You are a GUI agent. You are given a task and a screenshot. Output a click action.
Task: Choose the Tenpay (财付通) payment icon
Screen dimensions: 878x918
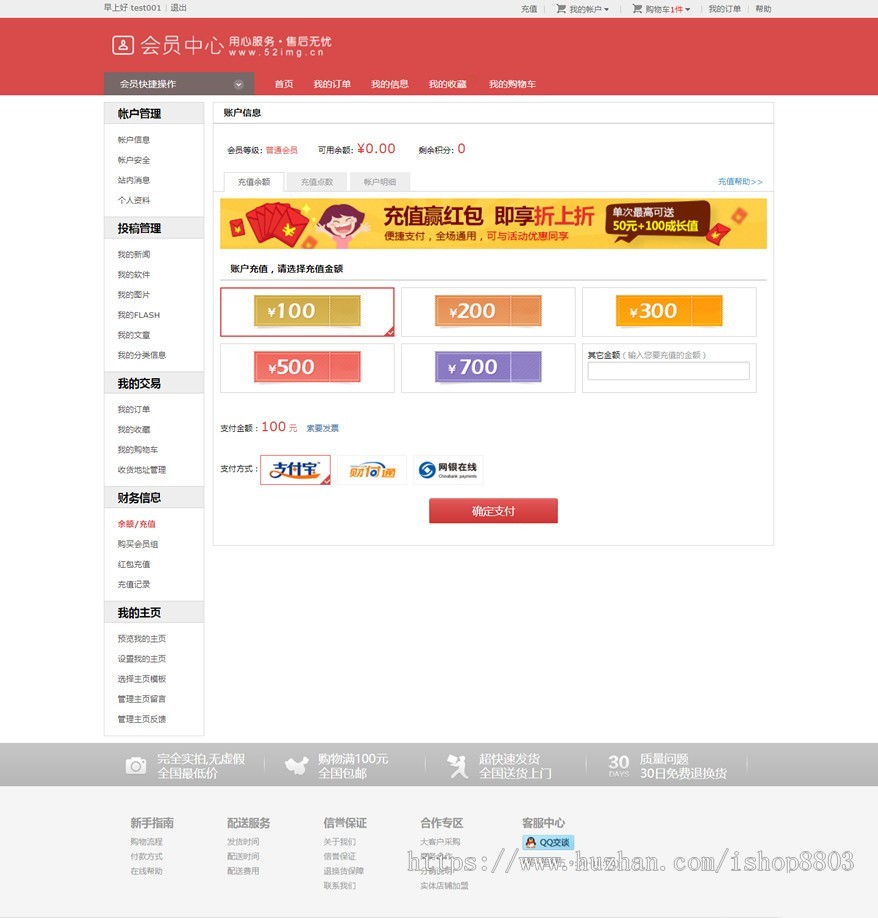coord(370,469)
